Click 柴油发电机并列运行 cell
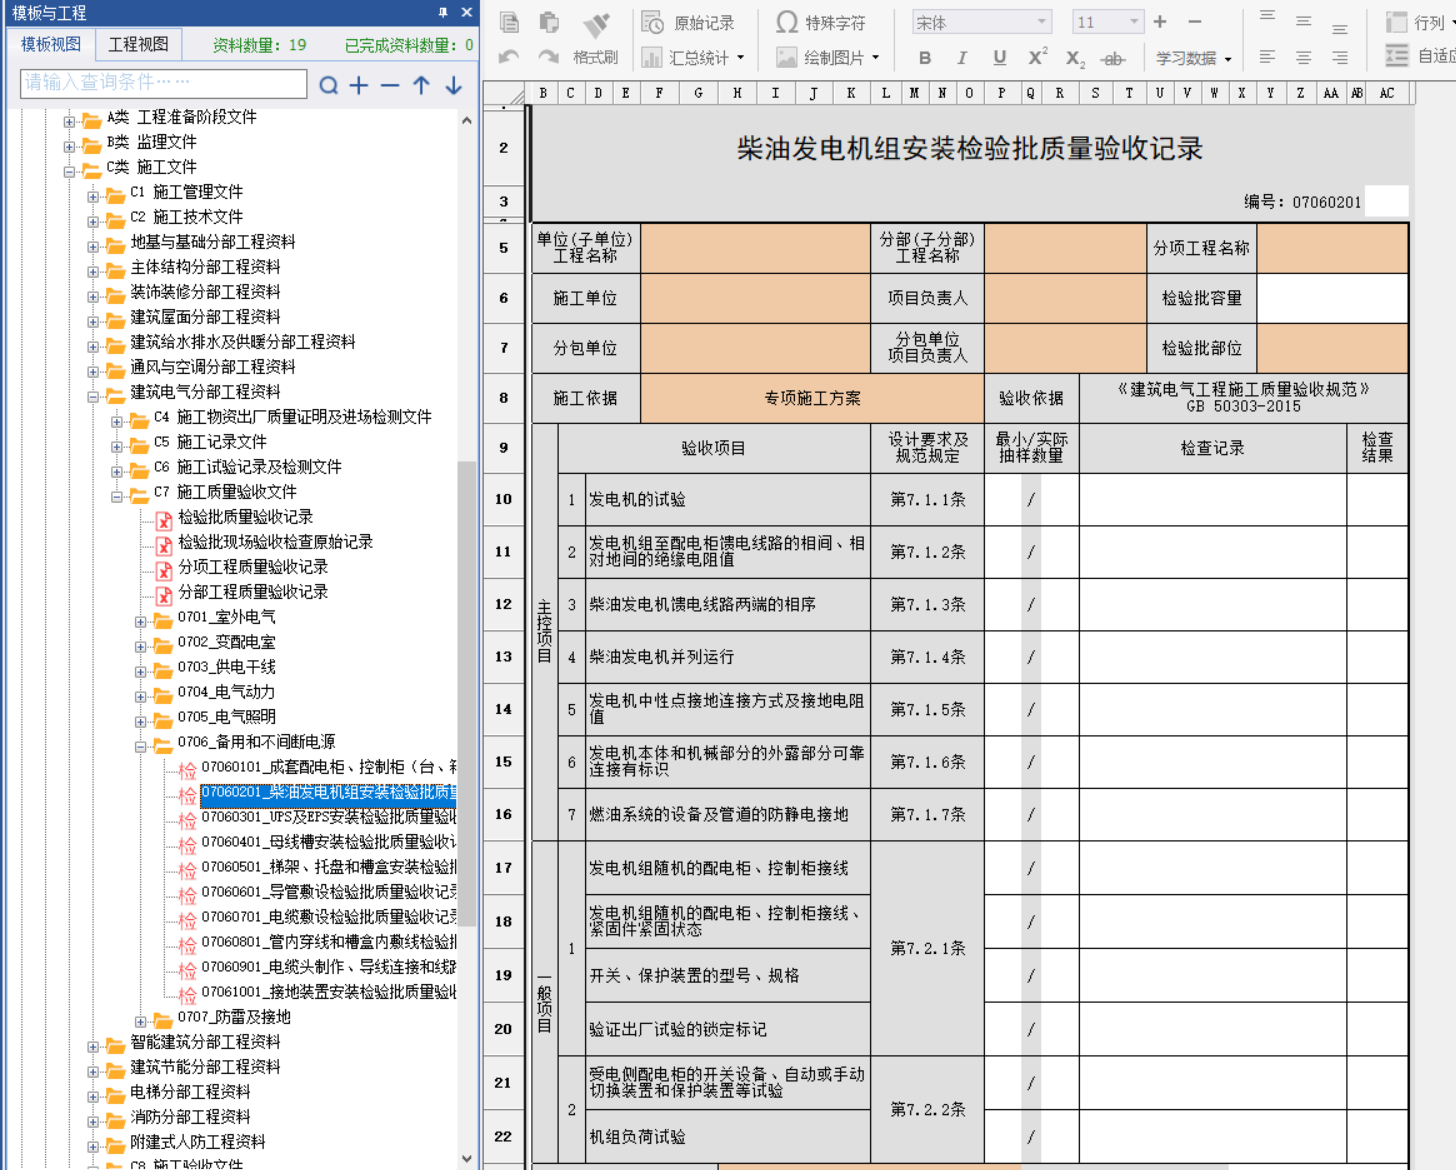Viewport: 1456px width, 1170px height. pyautogui.click(x=727, y=657)
